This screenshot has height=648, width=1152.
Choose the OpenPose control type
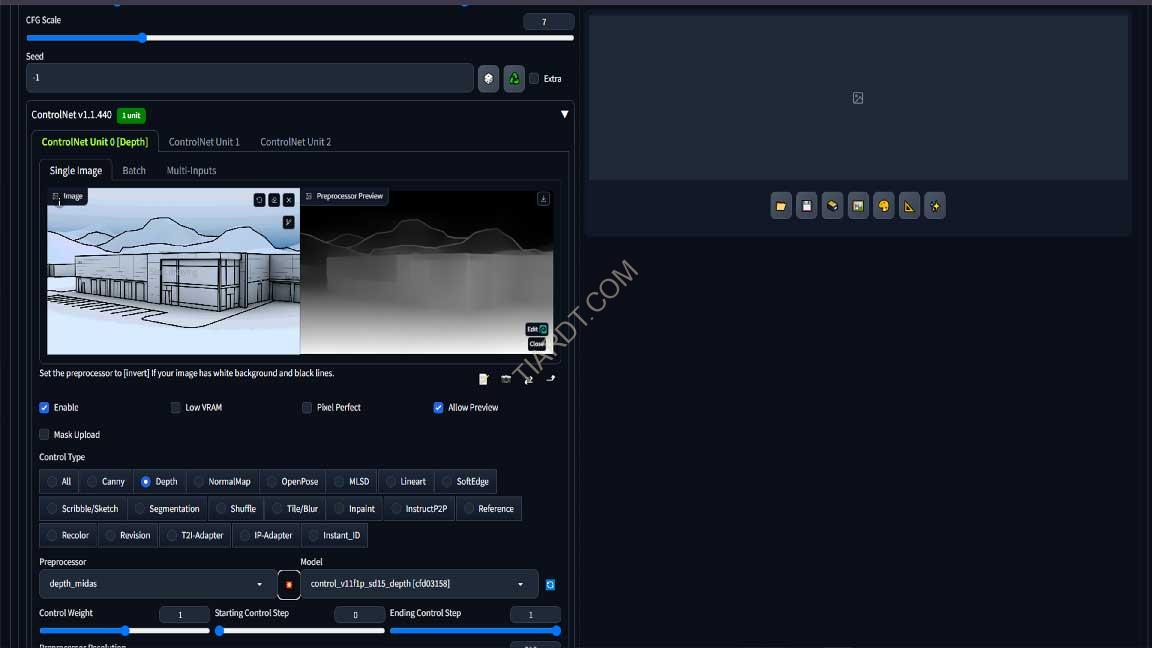pyautogui.click(x=292, y=481)
